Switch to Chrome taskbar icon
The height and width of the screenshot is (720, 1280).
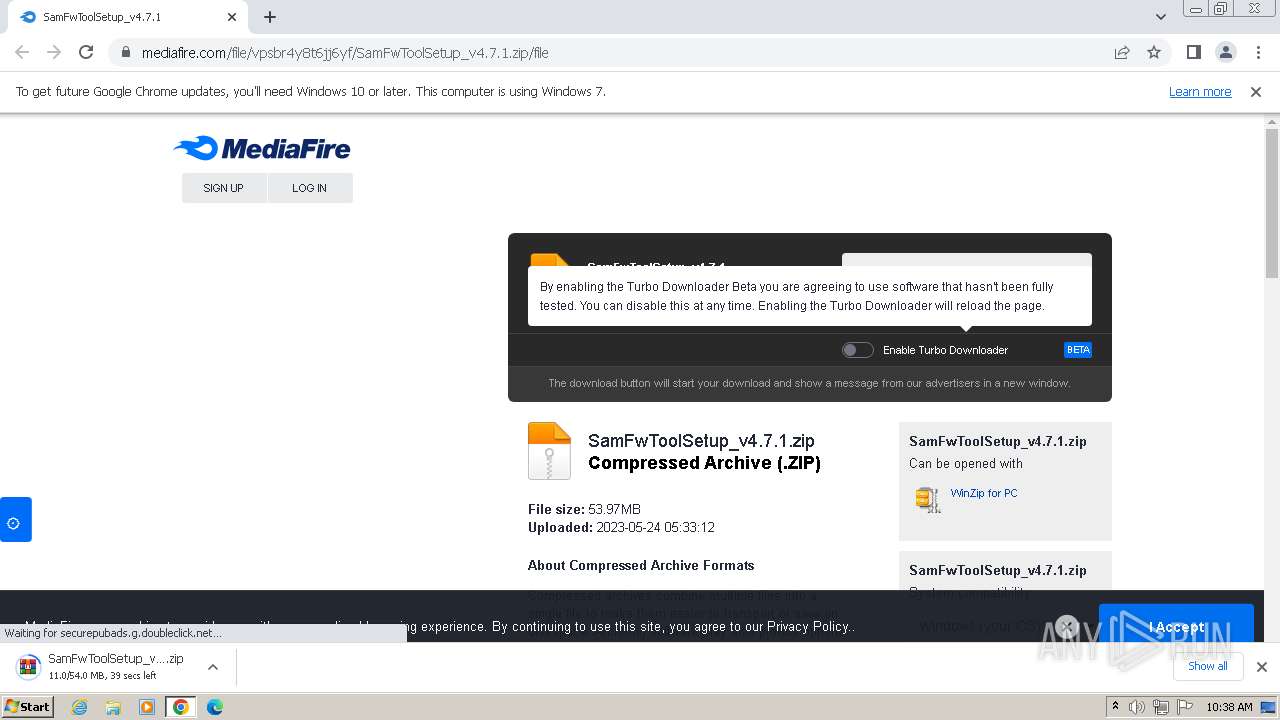[x=181, y=707]
